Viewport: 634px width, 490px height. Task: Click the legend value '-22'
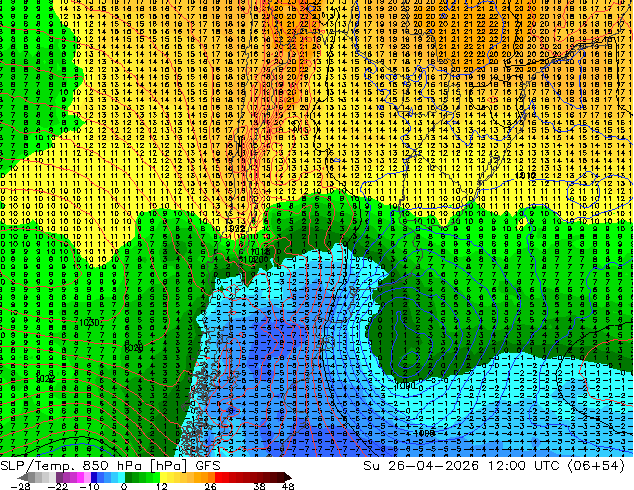pyautogui.click(x=57, y=486)
